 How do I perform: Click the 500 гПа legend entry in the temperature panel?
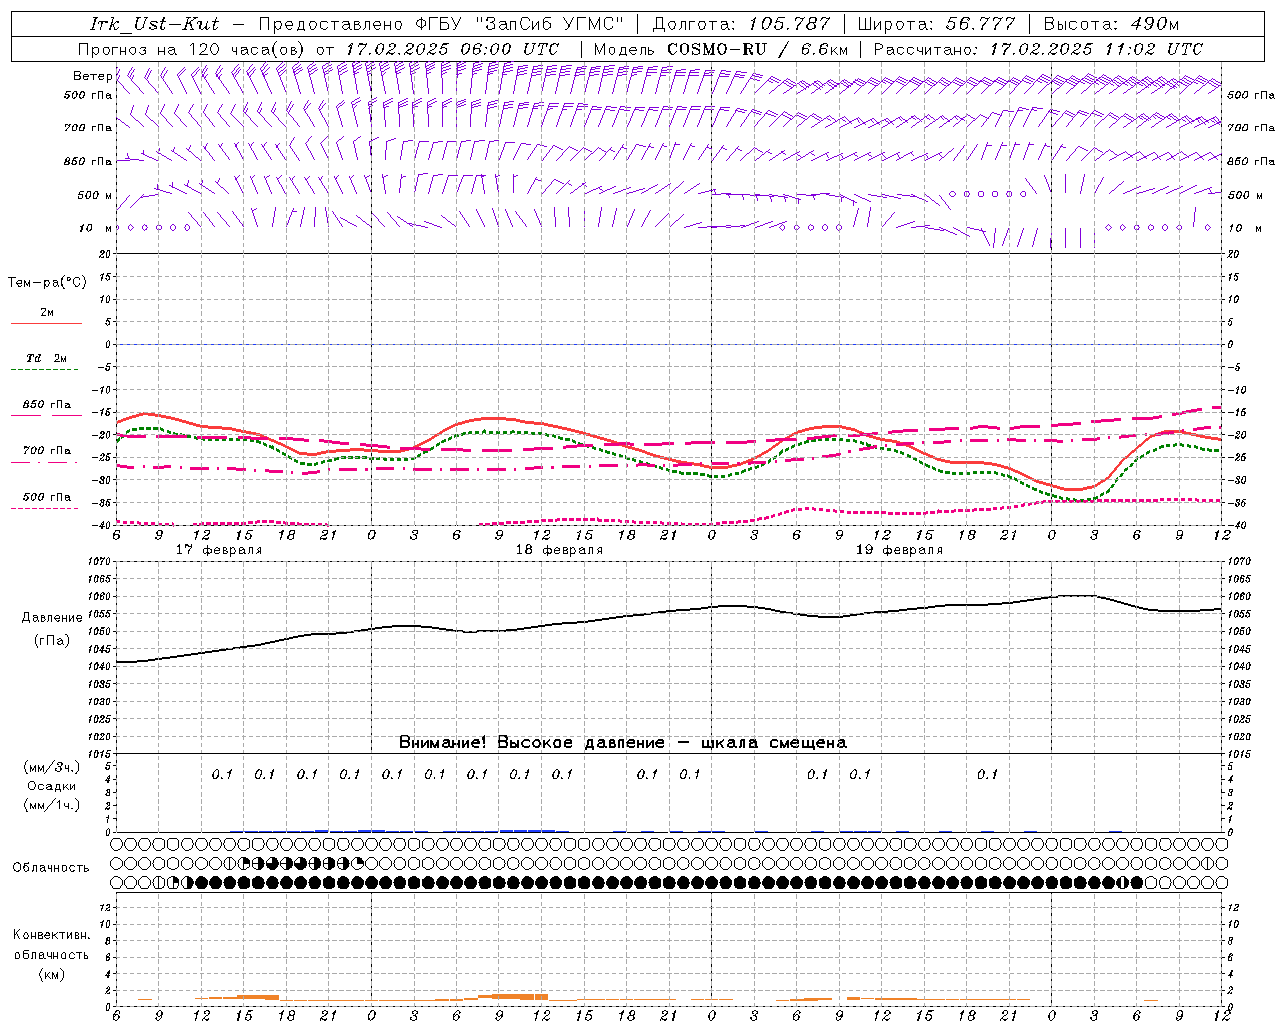[47, 497]
